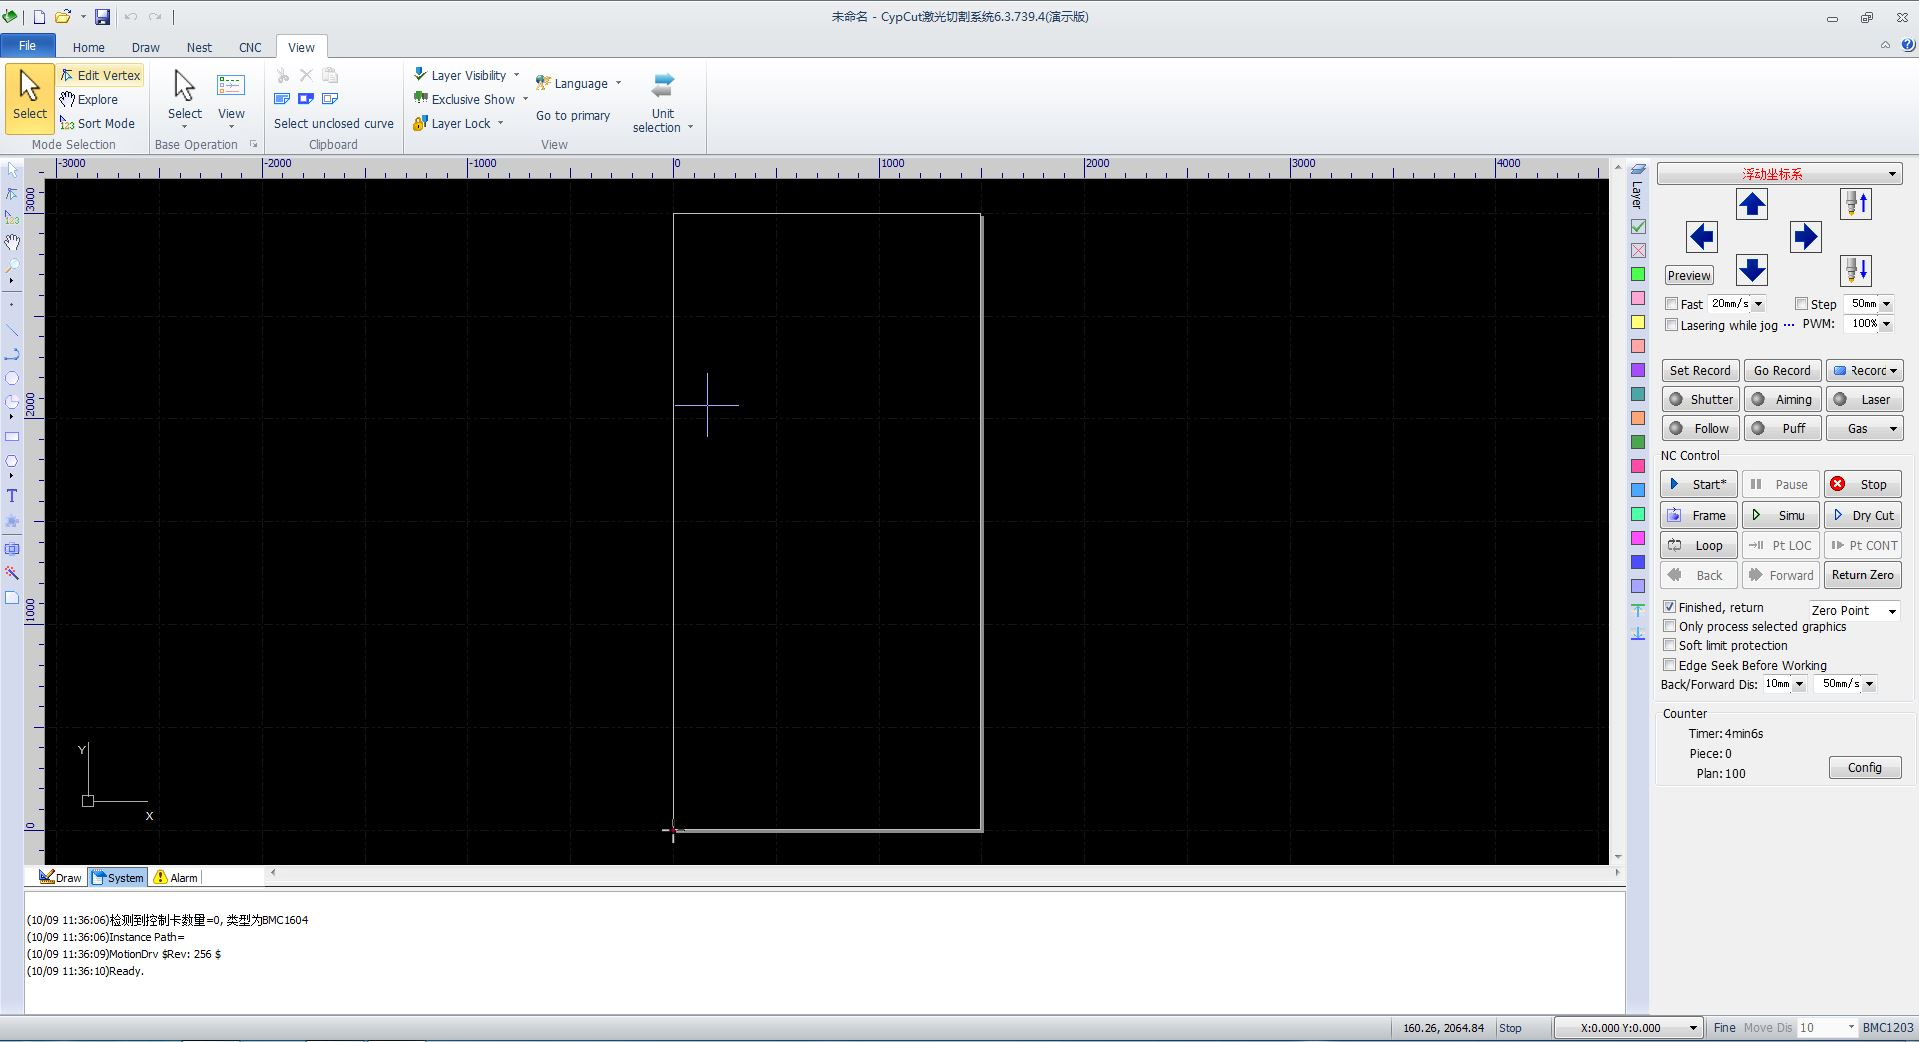Image resolution: width=1919 pixels, height=1042 pixels.
Task: Uncheck Finished, return option
Action: 1669,607
